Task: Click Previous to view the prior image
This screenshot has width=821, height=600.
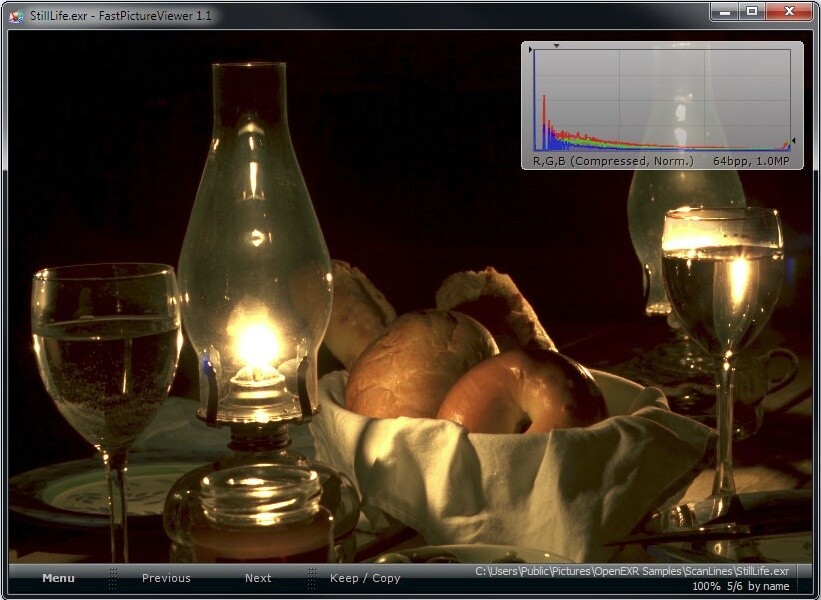Action: click(167, 578)
